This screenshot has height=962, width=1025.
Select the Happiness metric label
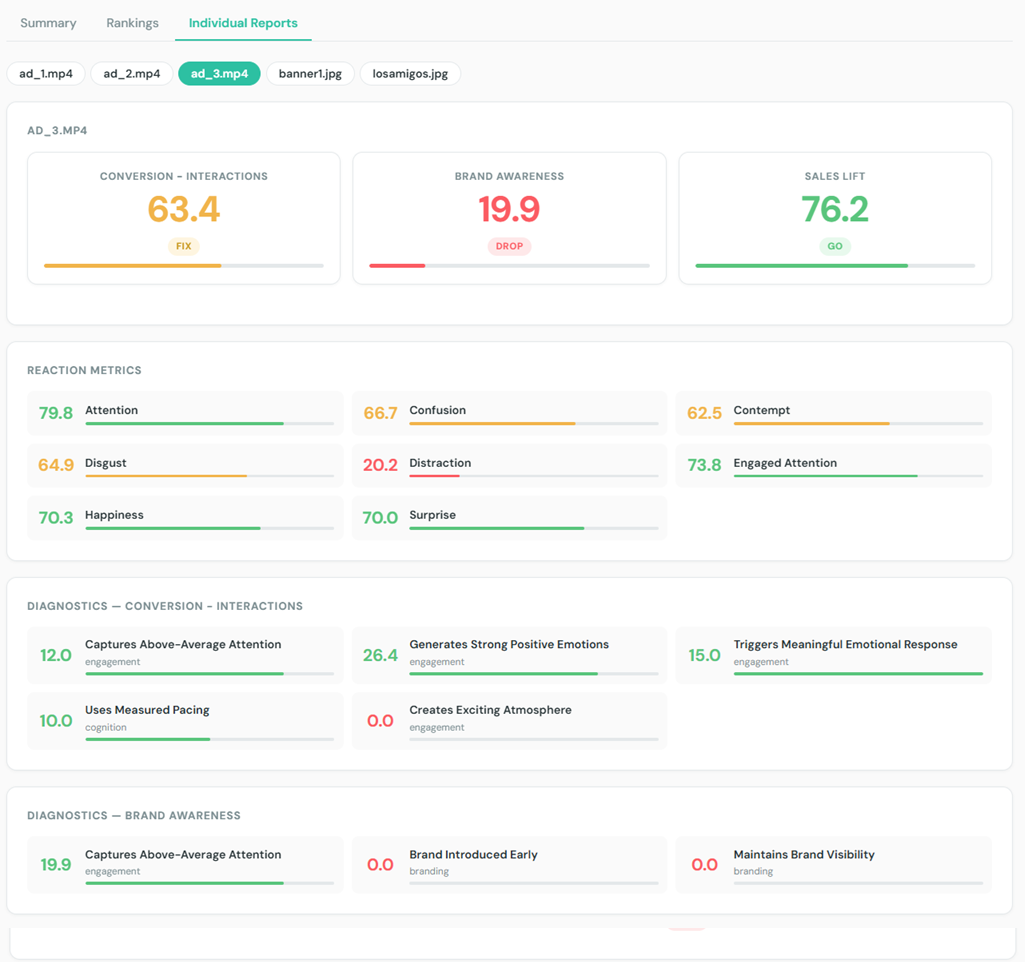tap(114, 515)
